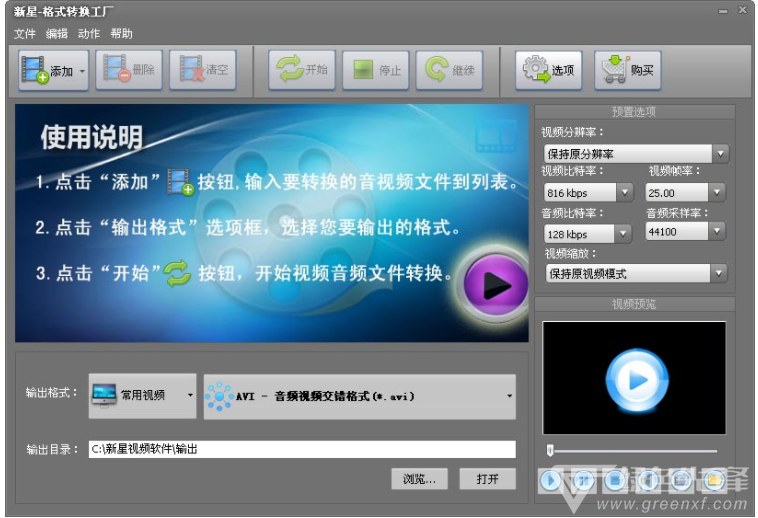Close the 新星-格式转换工厂 window
The image size is (758, 518).
pos(743,10)
